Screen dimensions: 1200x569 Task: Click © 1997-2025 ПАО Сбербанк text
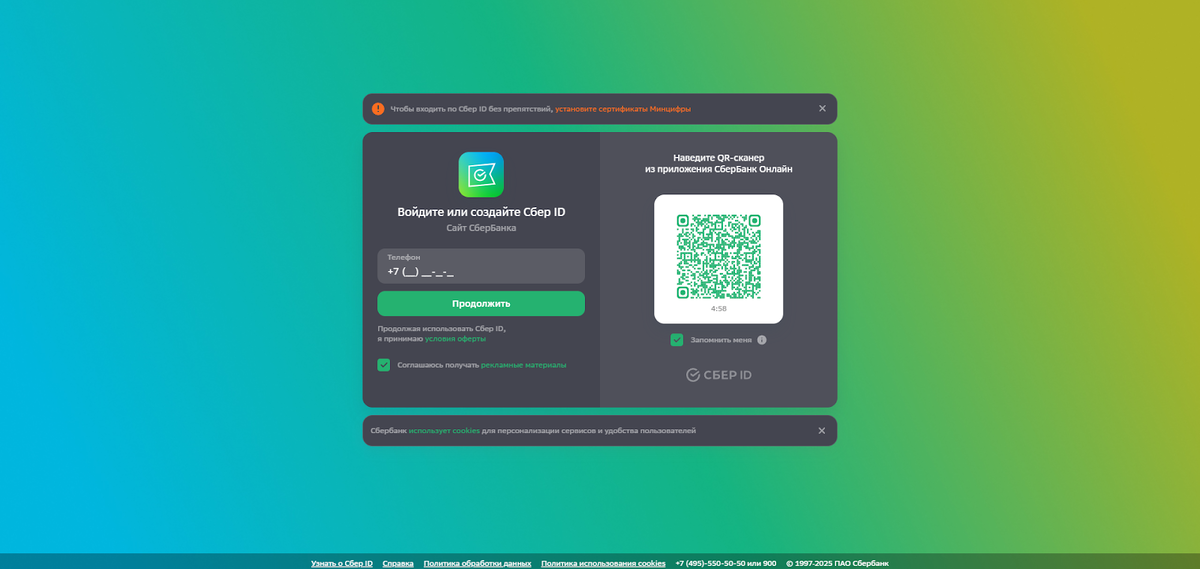(837, 564)
